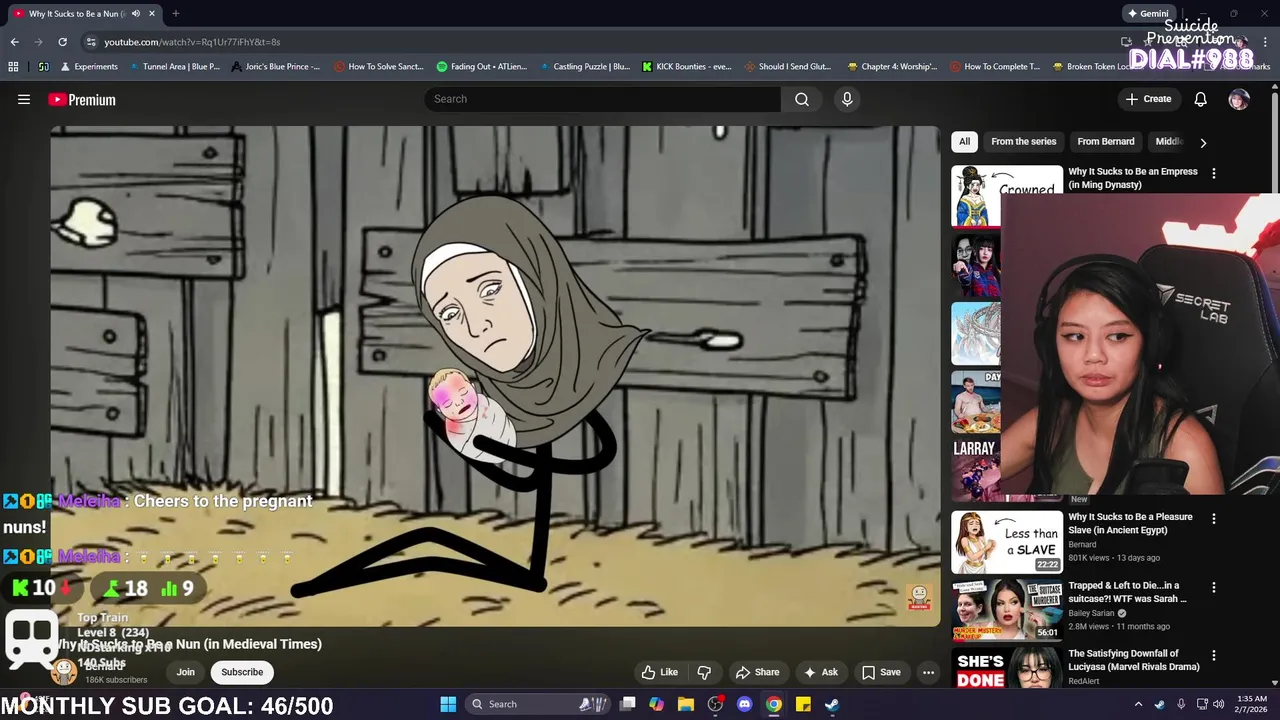Click the Join channel button
The height and width of the screenshot is (720, 1280).
pos(186,672)
